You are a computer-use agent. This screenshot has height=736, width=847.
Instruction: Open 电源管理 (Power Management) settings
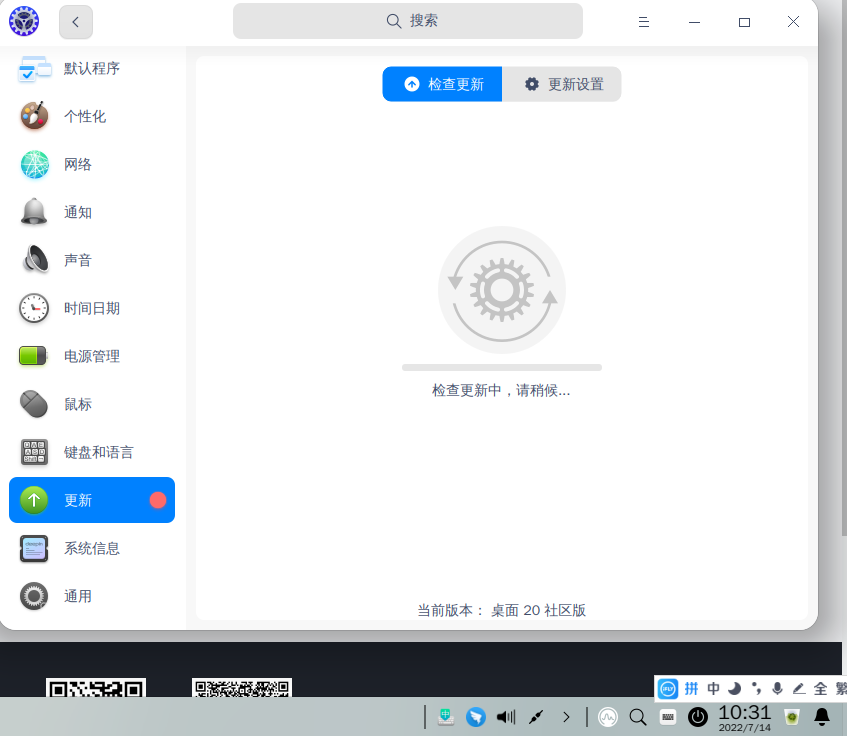click(x=94, y=356)
